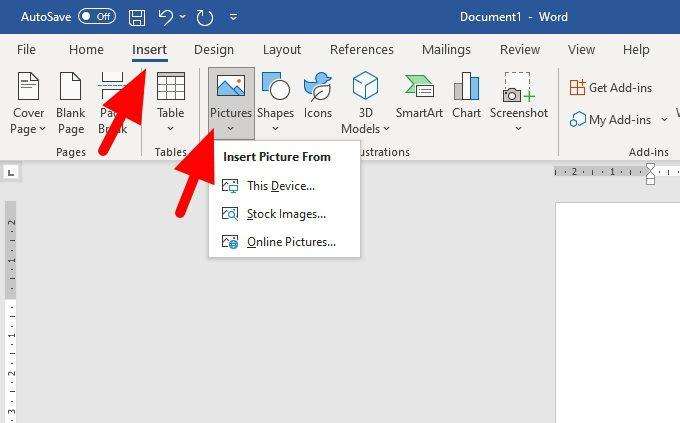The height and width of the screenshot is (423, 680).
Task: Click the Screenshot camera icon
Action: [518, 87]
